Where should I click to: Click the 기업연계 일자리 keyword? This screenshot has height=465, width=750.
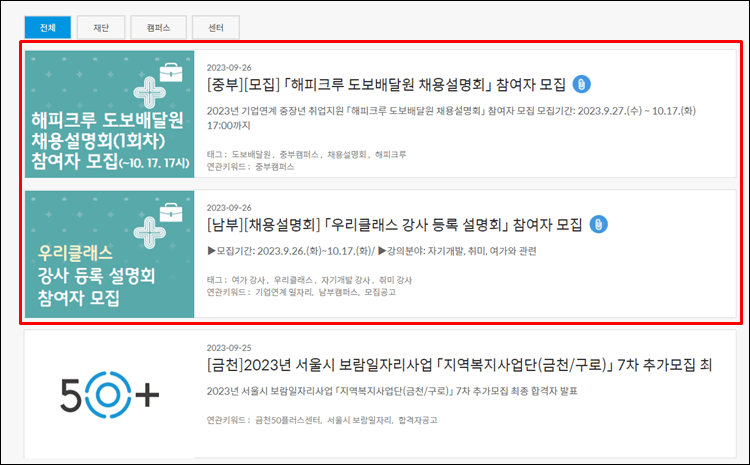tap(284, 292)
